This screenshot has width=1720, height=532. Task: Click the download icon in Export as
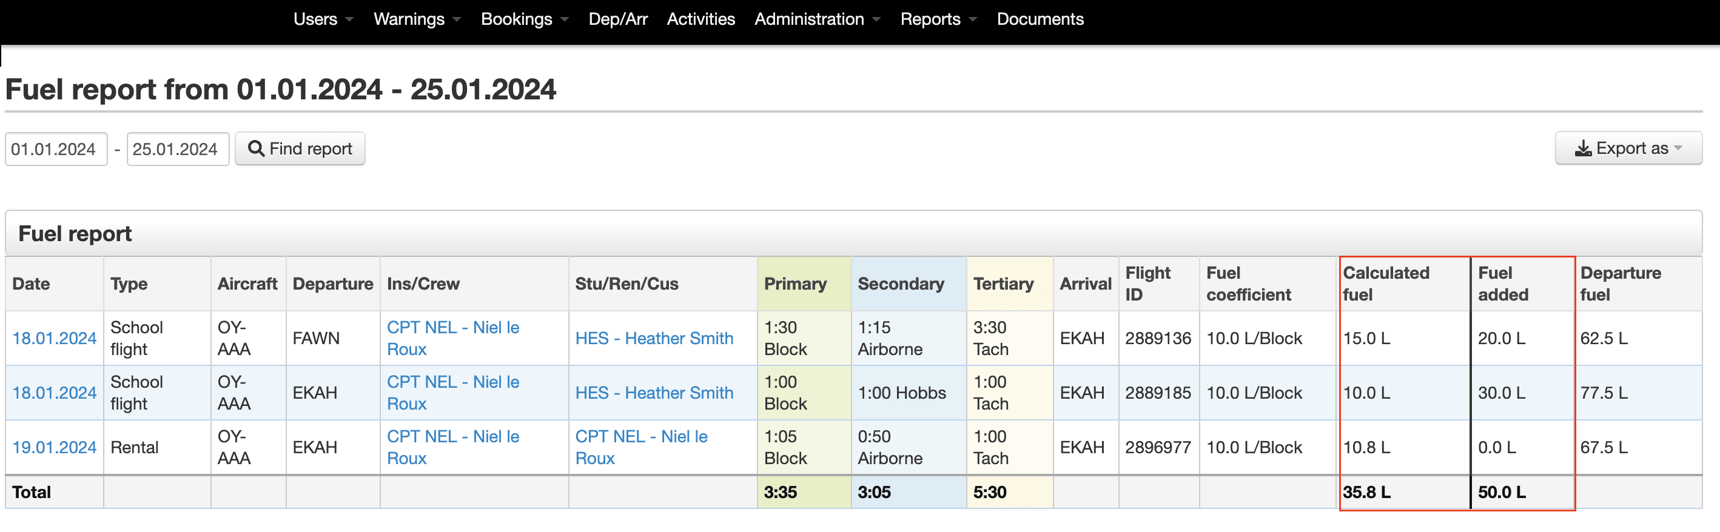[1583, 149]
